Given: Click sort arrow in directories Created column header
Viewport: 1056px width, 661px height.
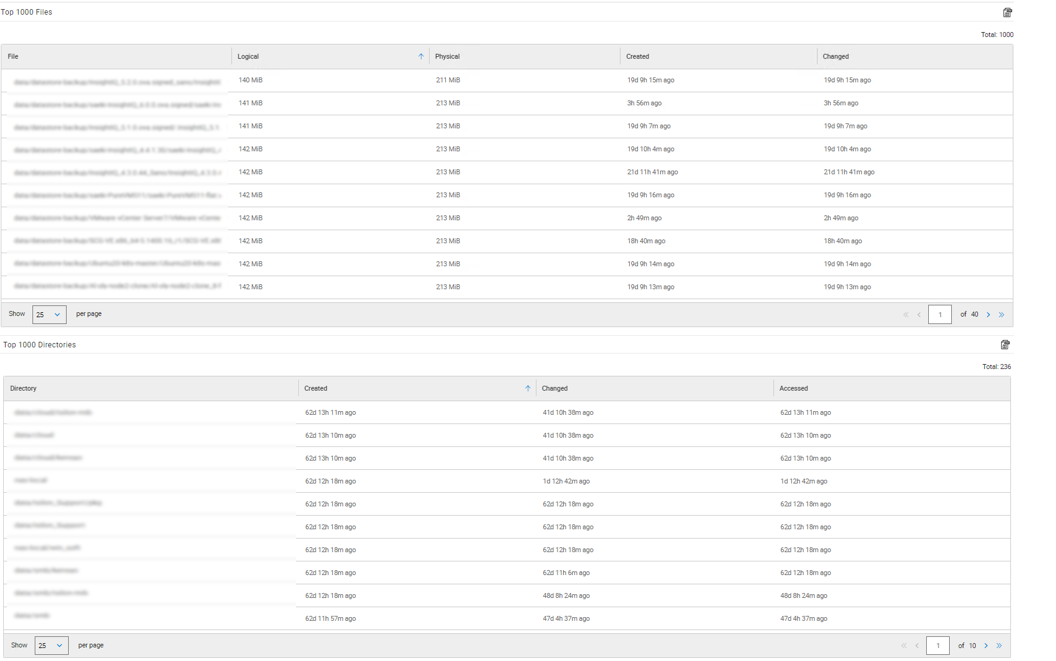Looking at the screenshot, I should pyautogui.click(x=527, y=389).
